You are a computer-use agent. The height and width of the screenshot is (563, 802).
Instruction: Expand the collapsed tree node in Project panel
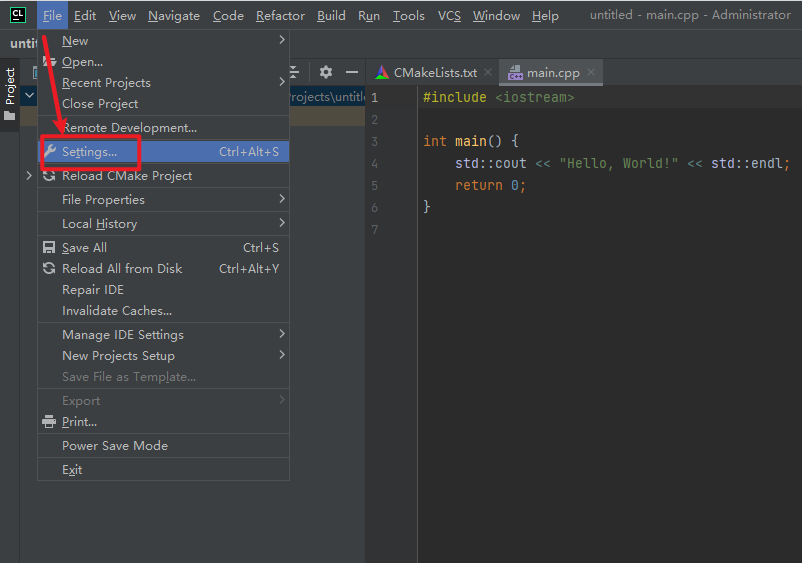(28, 176)
